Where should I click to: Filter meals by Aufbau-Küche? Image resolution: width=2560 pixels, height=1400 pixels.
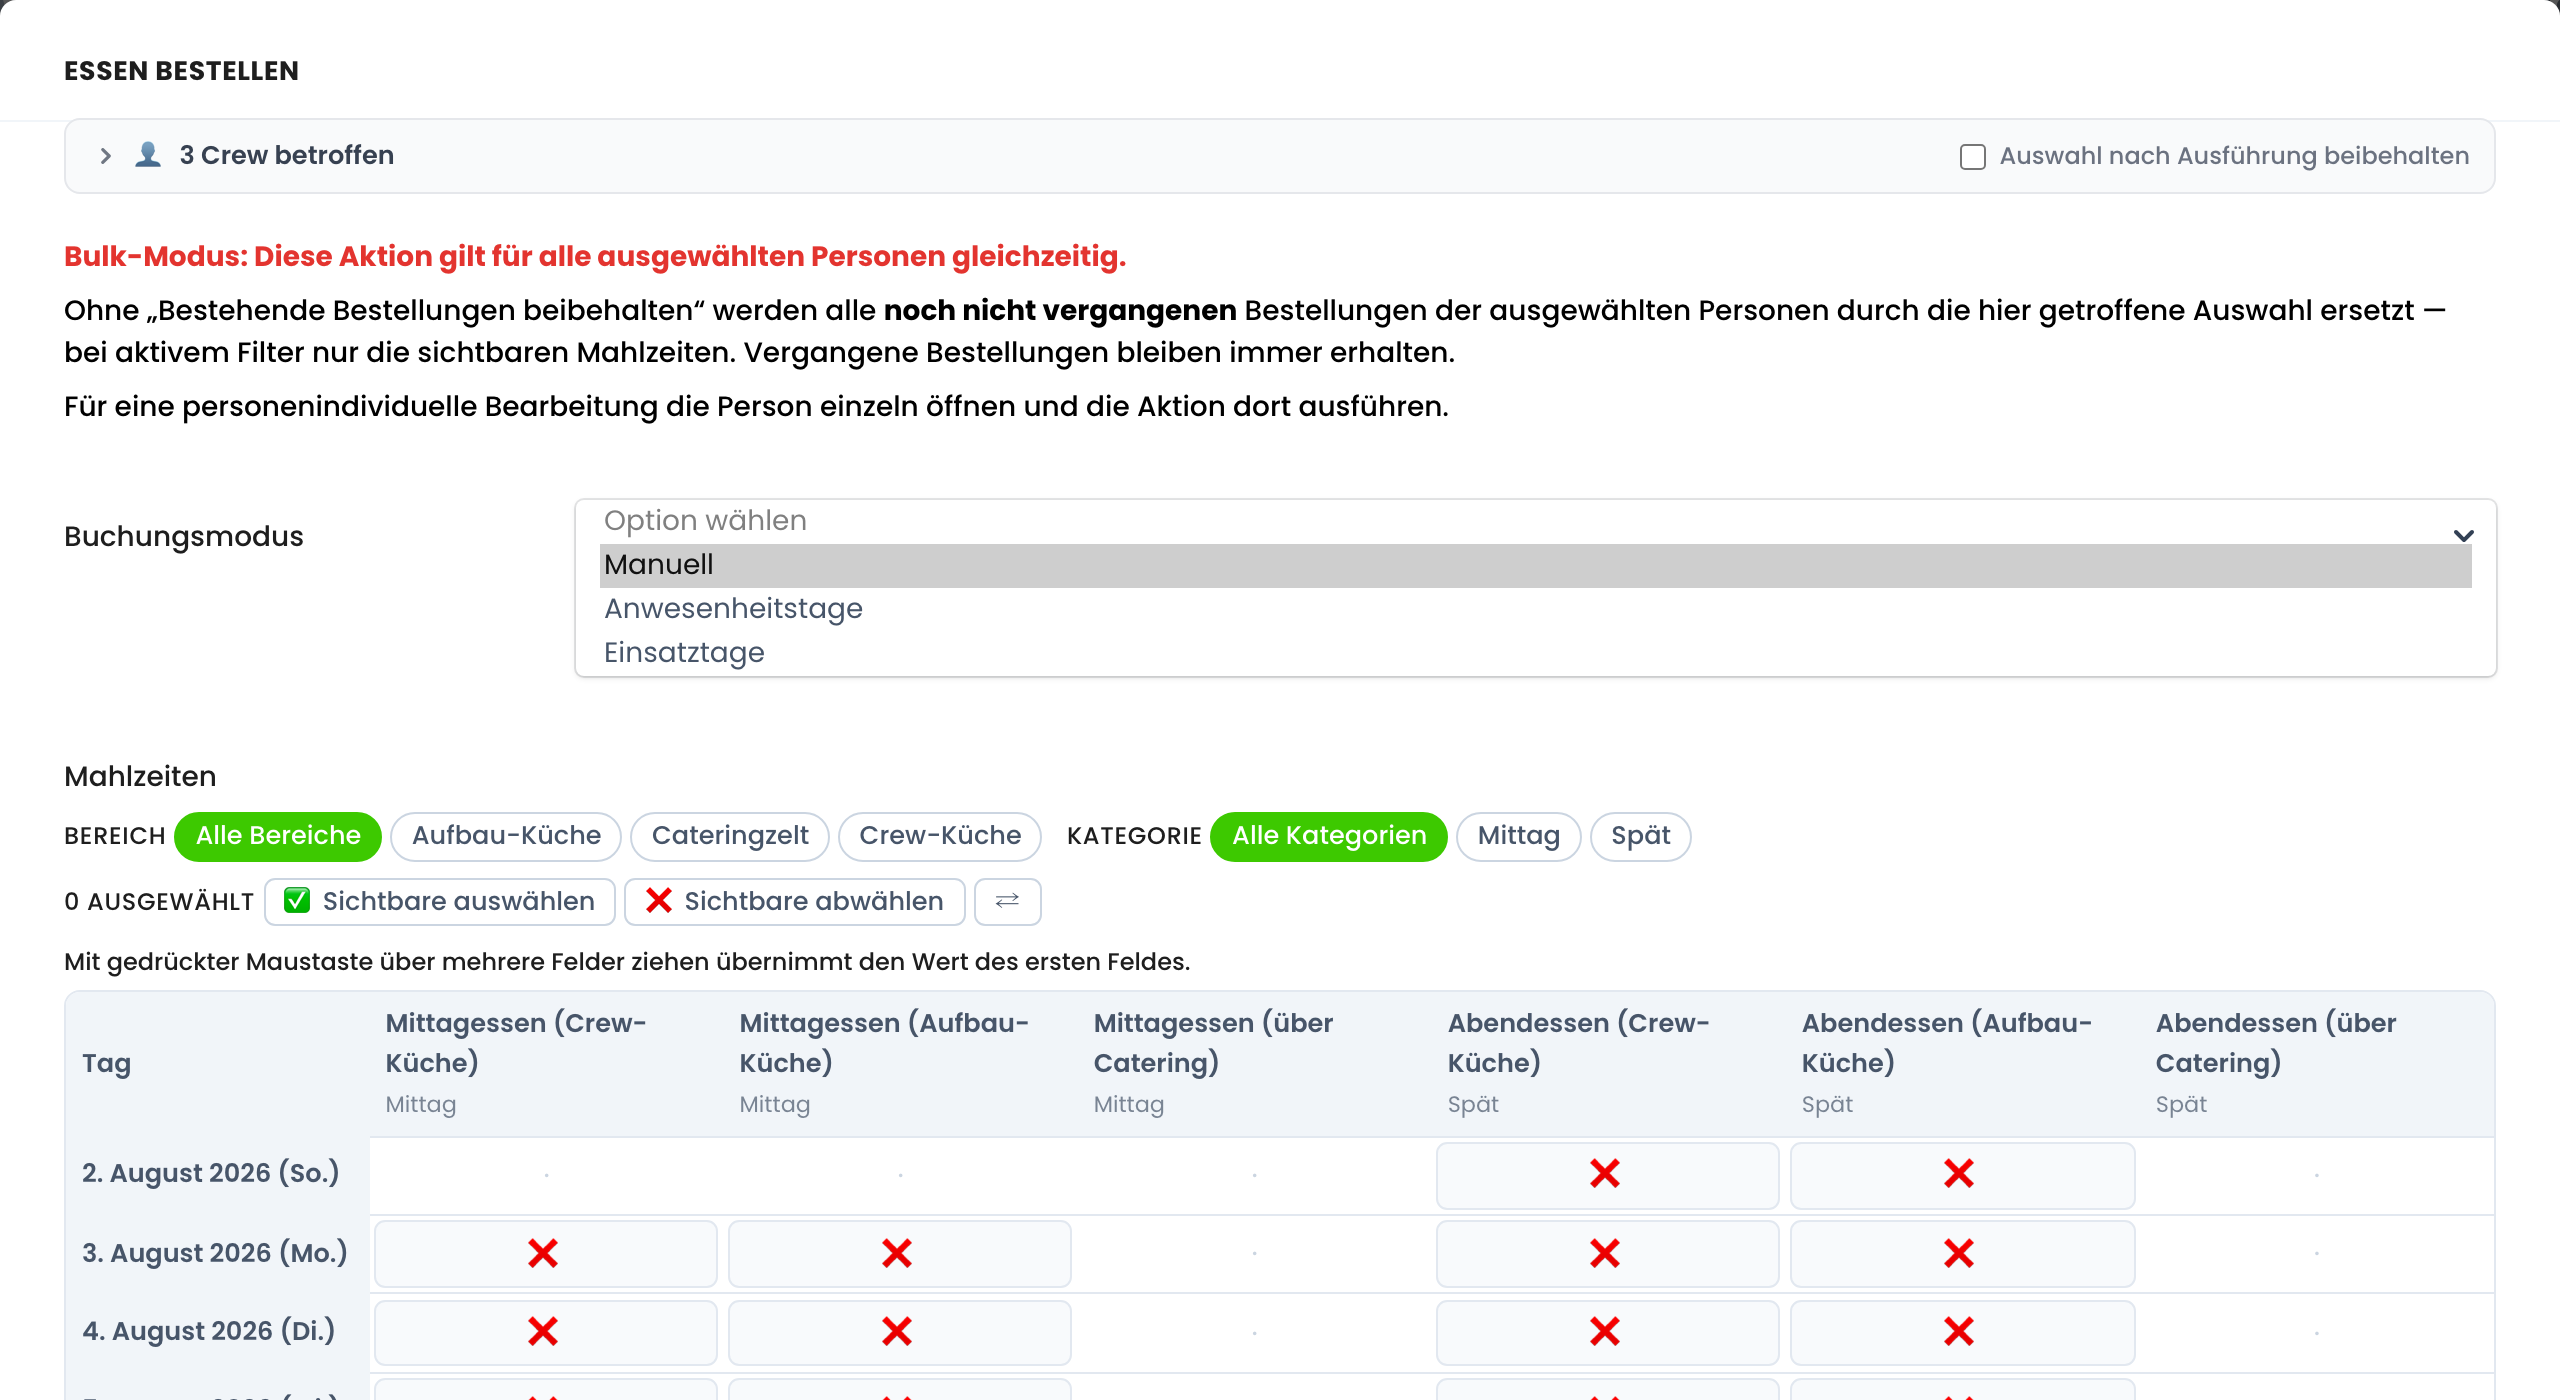click(x=506, y=836)
